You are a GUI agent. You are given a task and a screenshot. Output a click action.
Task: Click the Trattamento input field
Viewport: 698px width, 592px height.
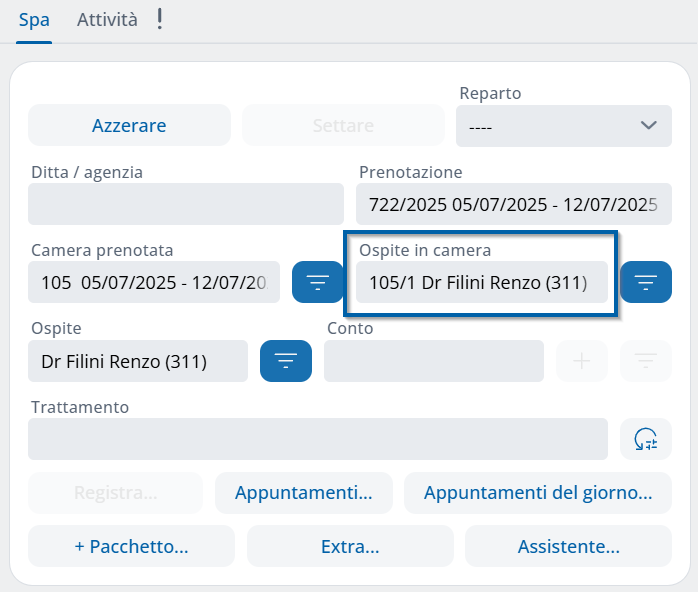click(318, 439)
